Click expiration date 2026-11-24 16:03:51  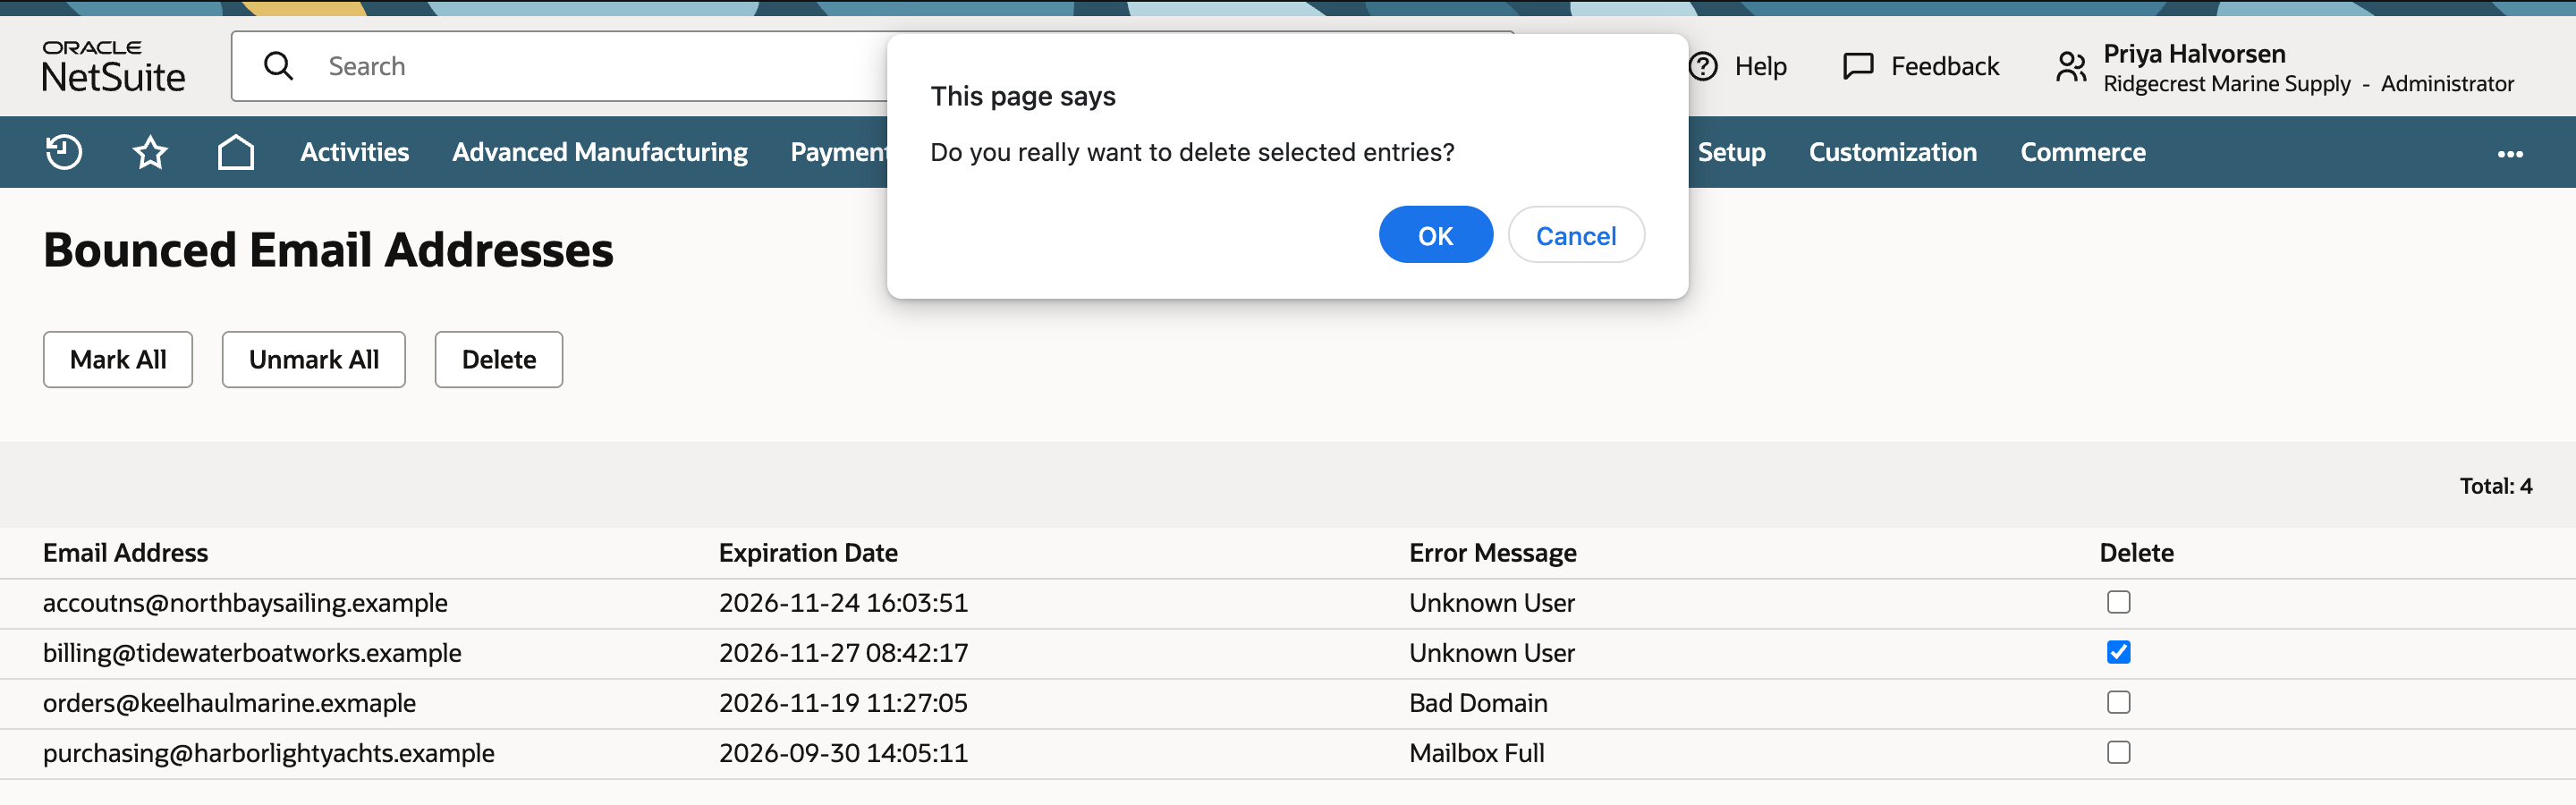[x=843, y=603]
